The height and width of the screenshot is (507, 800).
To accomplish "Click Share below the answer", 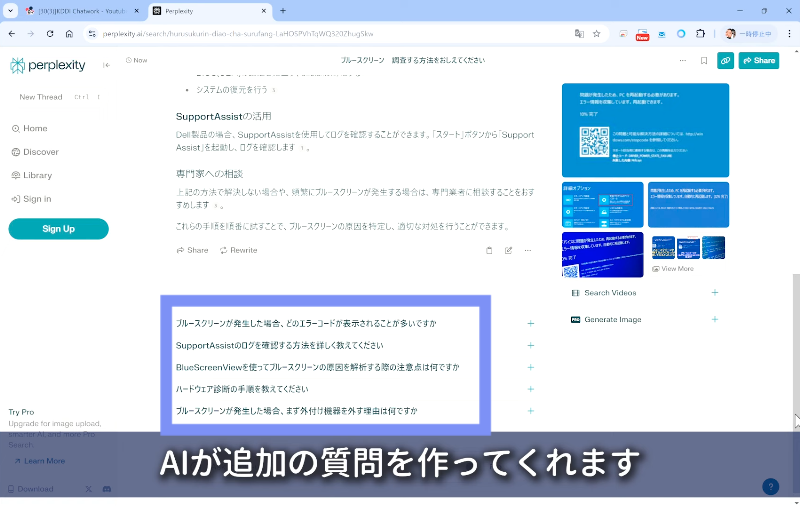I will [x=192, y=250].
